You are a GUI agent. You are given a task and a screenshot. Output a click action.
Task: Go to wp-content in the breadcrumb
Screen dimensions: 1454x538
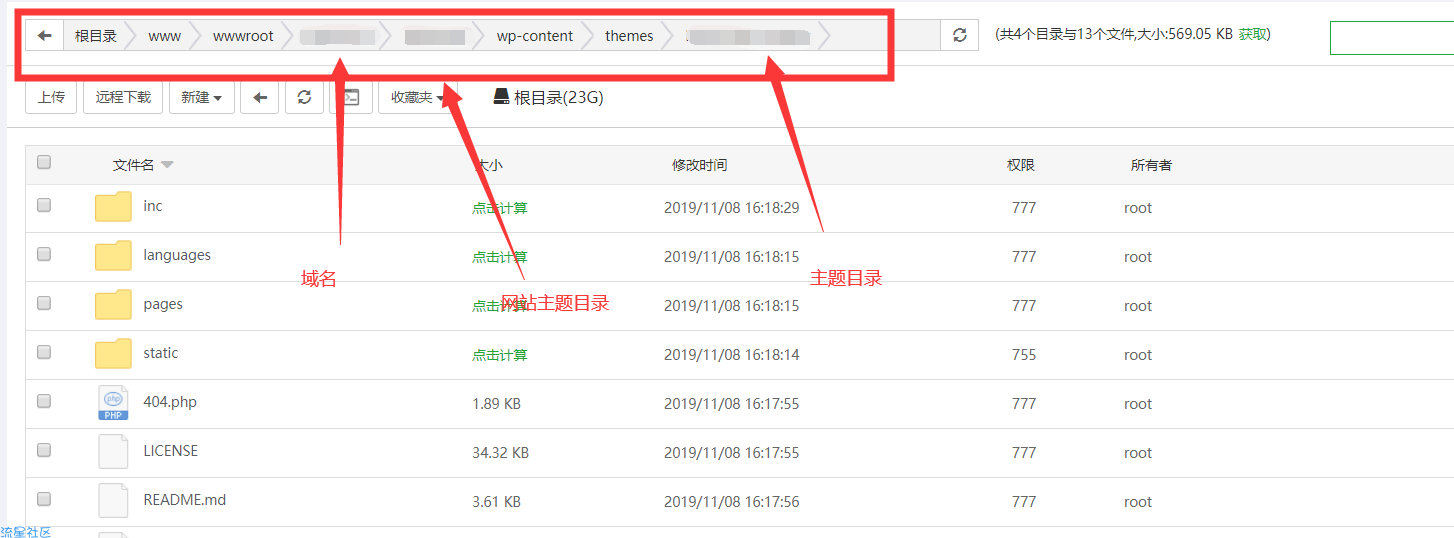(535, 36)
